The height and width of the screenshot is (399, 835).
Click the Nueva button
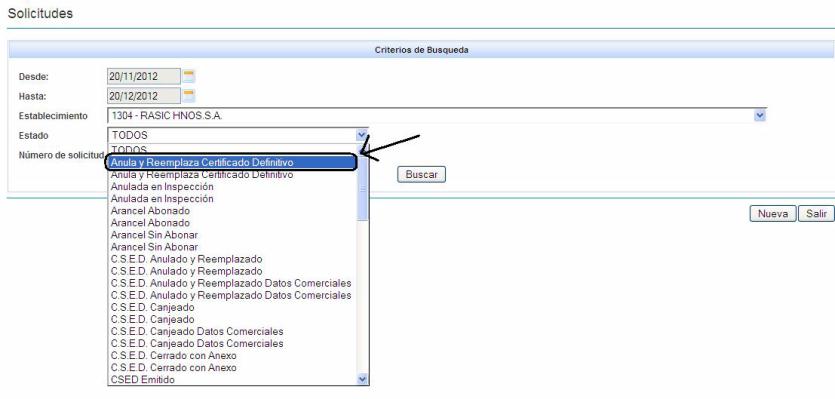pos(773,214)
